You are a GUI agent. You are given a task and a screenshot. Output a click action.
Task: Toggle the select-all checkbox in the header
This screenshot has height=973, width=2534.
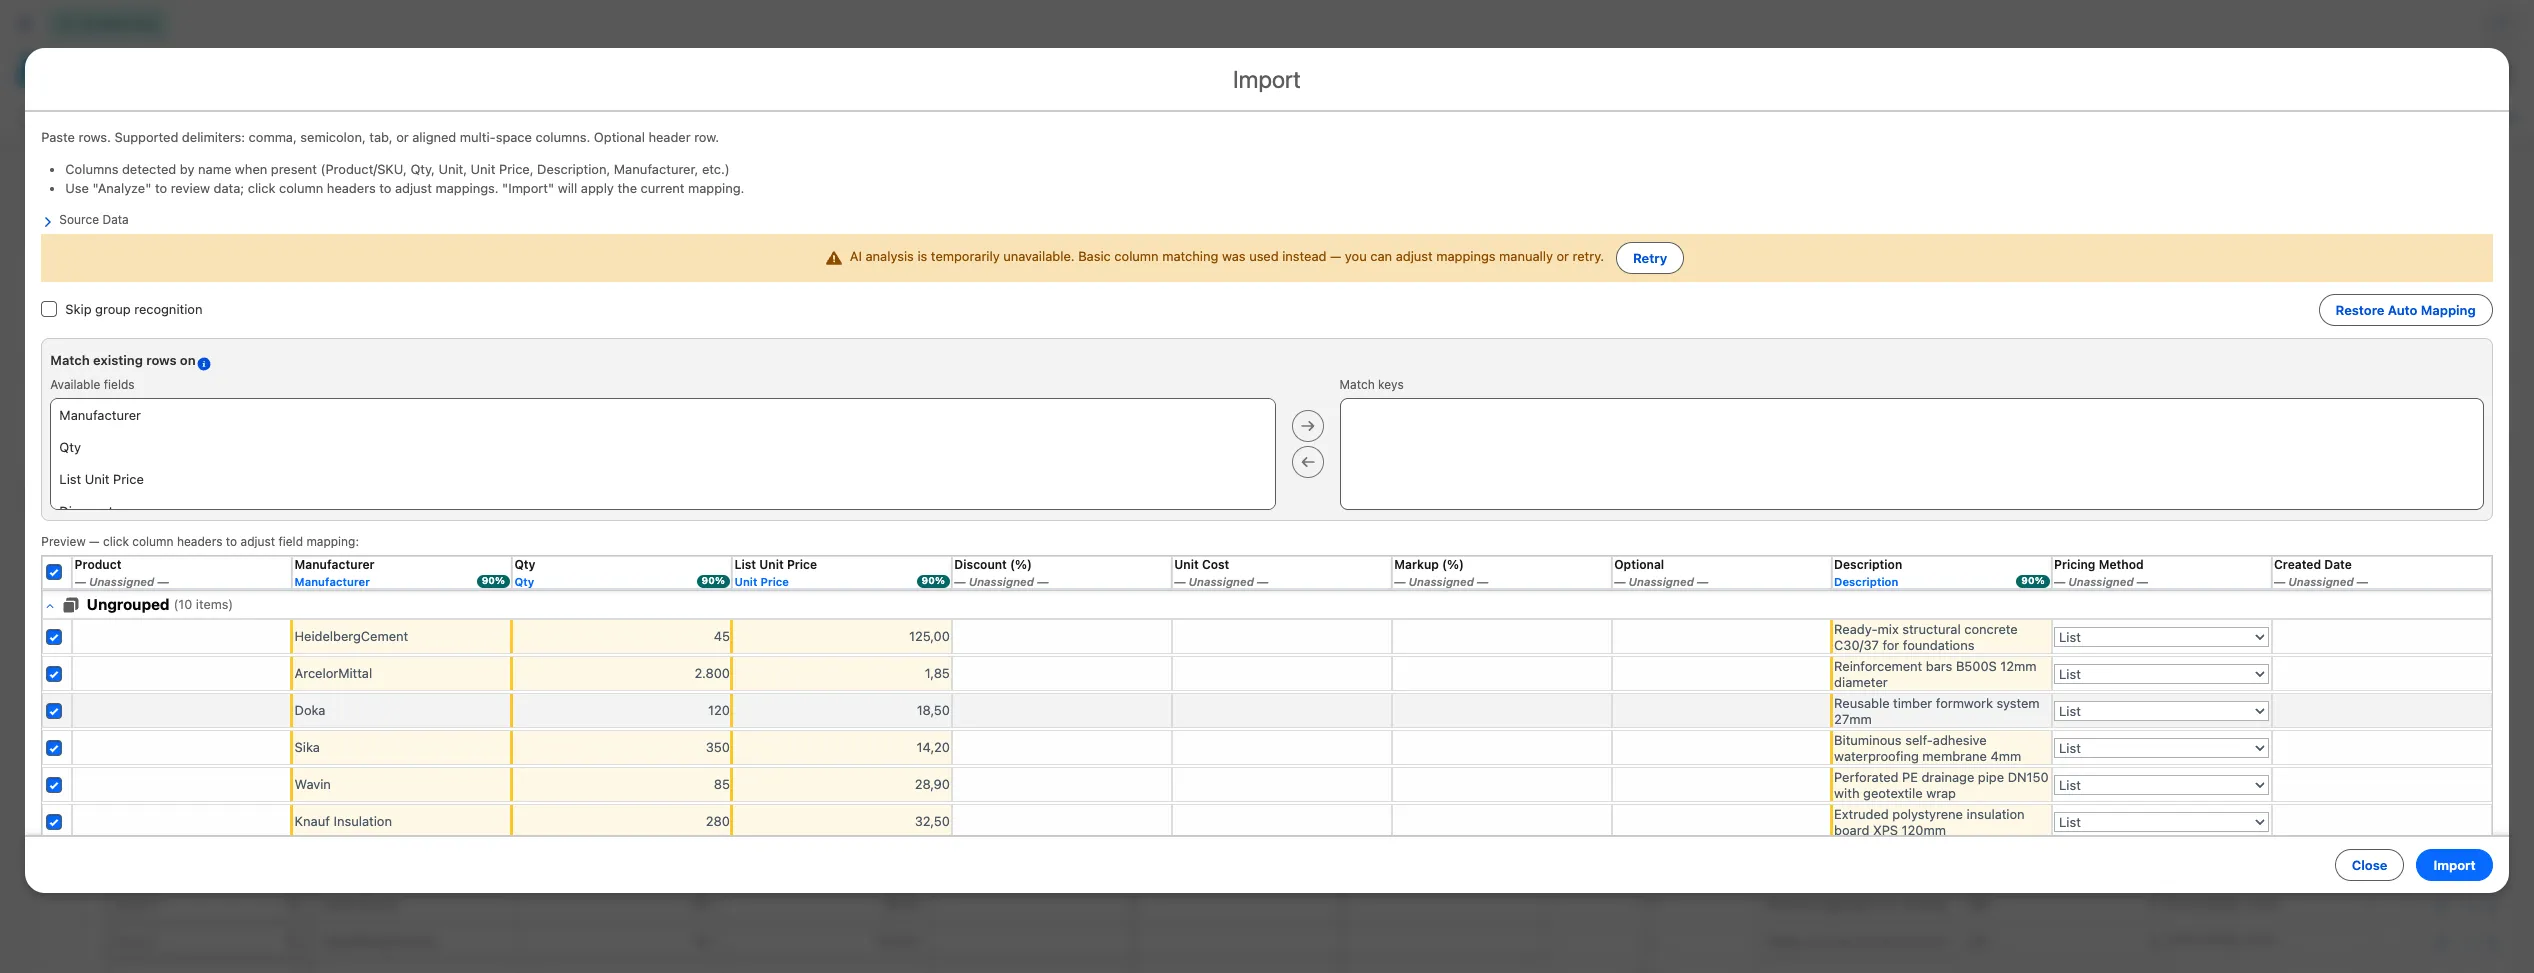coord(54,573)
